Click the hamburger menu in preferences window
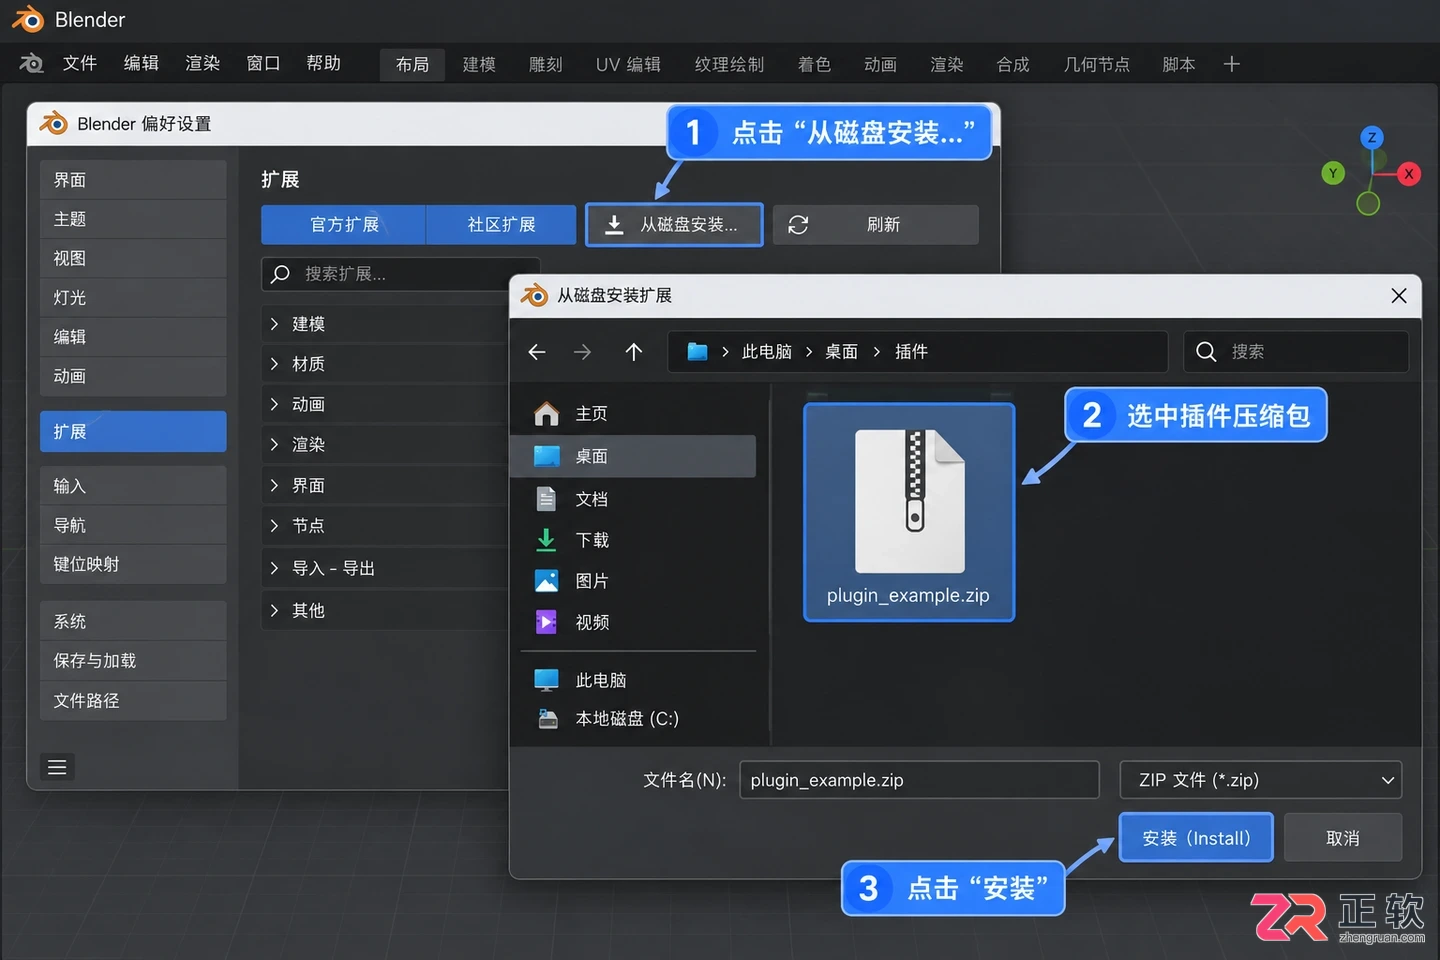 click(57, 767)
